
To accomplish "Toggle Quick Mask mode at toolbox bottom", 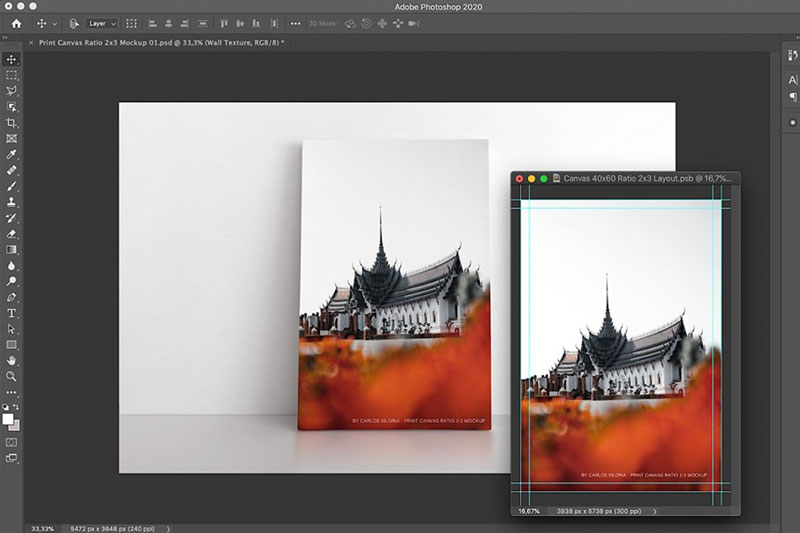I will [x=11, y=442].
